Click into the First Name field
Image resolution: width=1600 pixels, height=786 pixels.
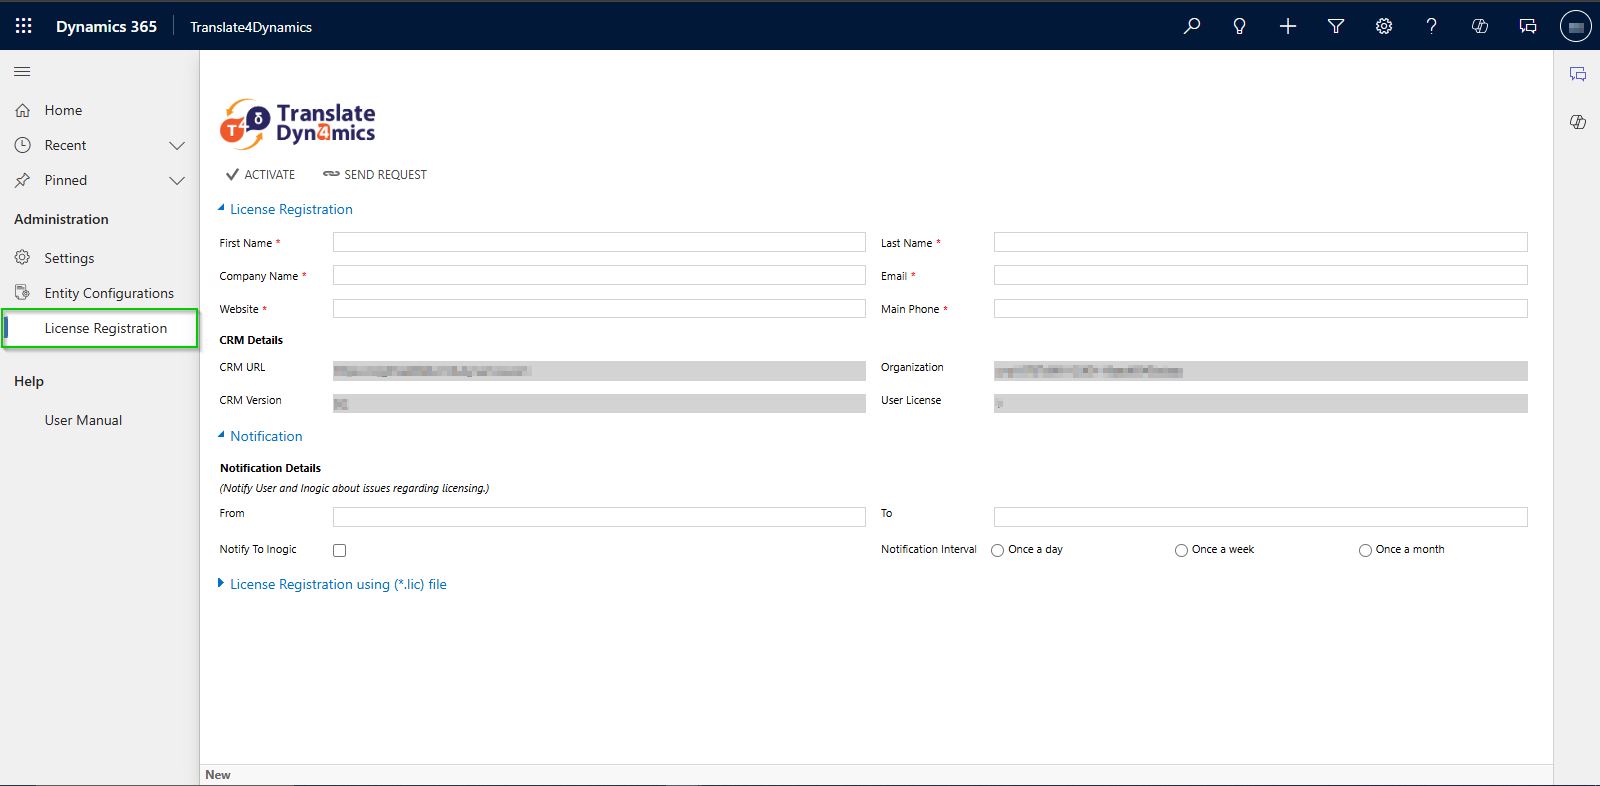pyautogui.click(x=598, y=242)
